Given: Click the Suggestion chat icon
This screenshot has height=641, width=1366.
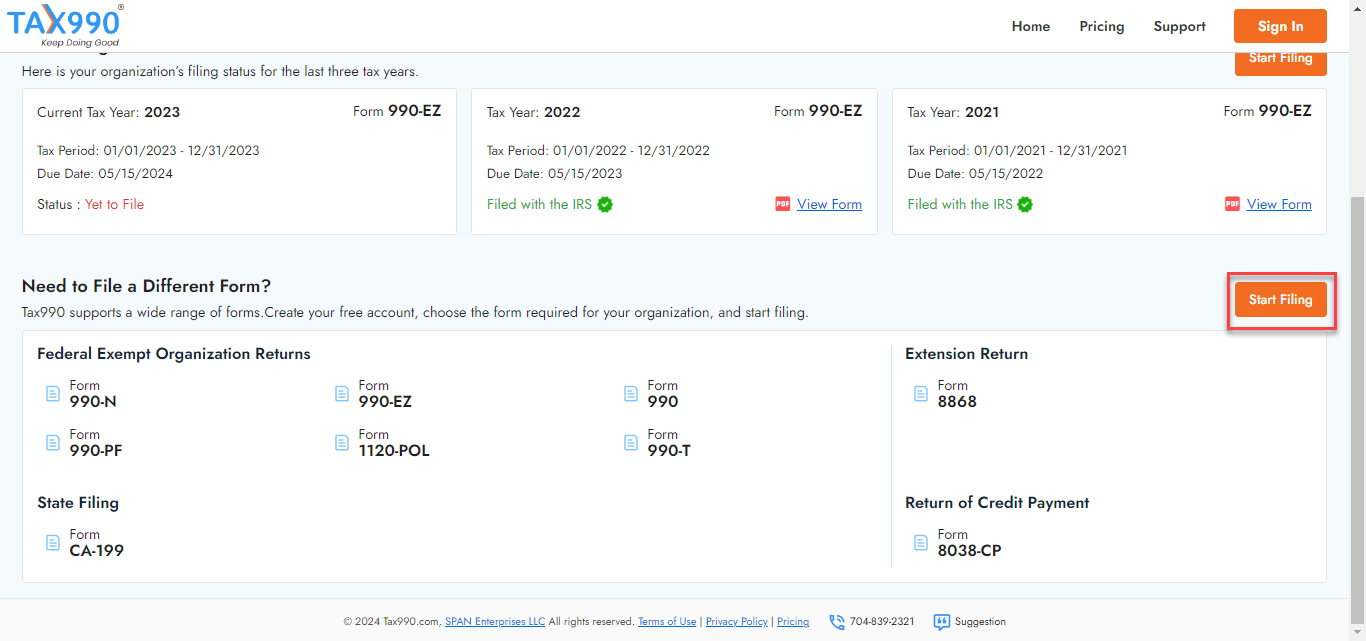Looking at the screenshot, I should (941, 622).
